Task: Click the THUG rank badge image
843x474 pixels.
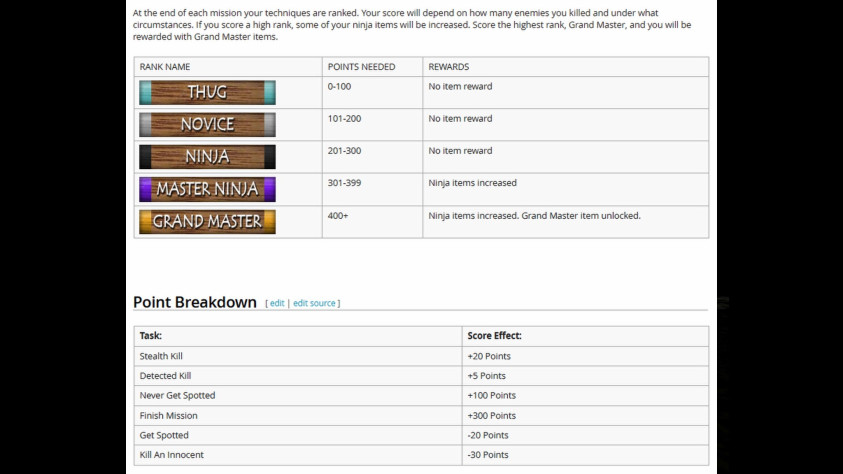Action: click(208, 92)
